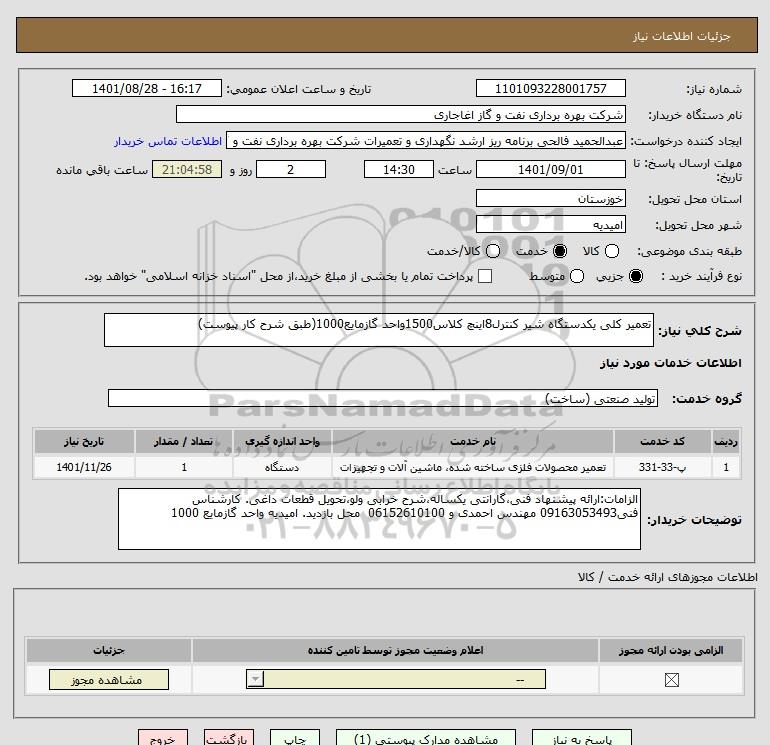Click the جزئیات column header in permits table

109,650
